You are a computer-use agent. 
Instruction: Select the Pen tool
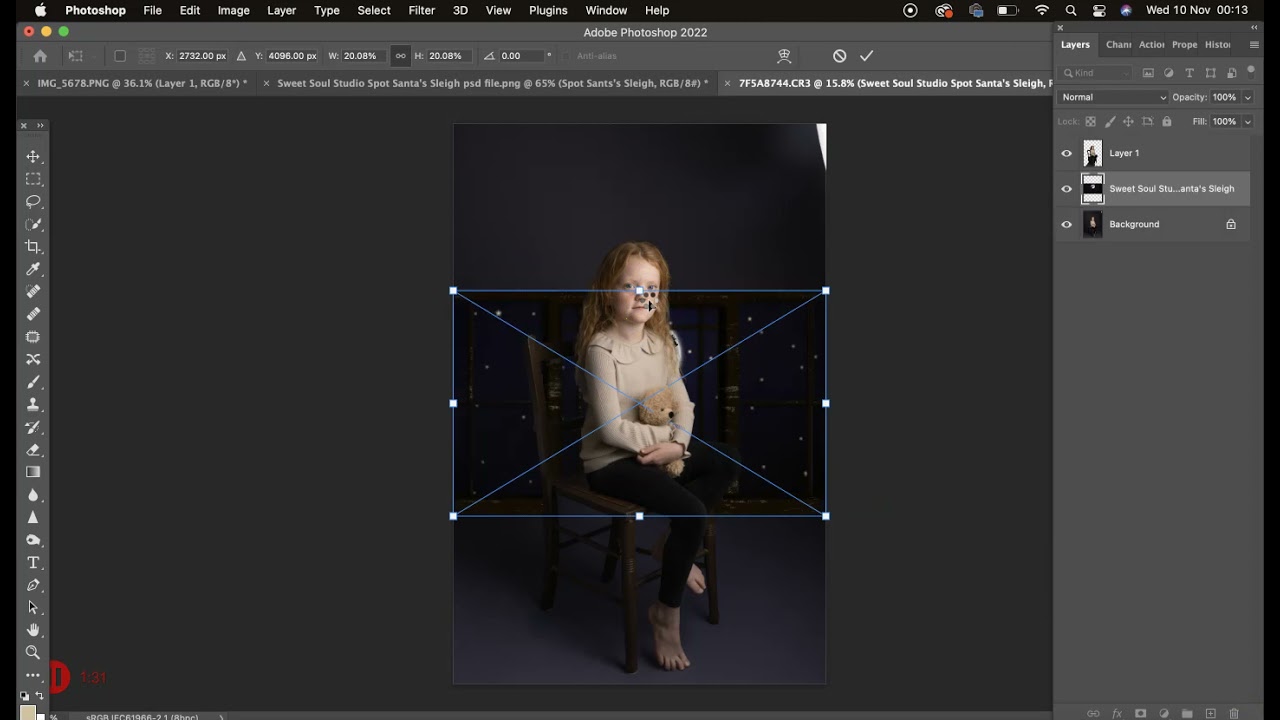[33, 585]
